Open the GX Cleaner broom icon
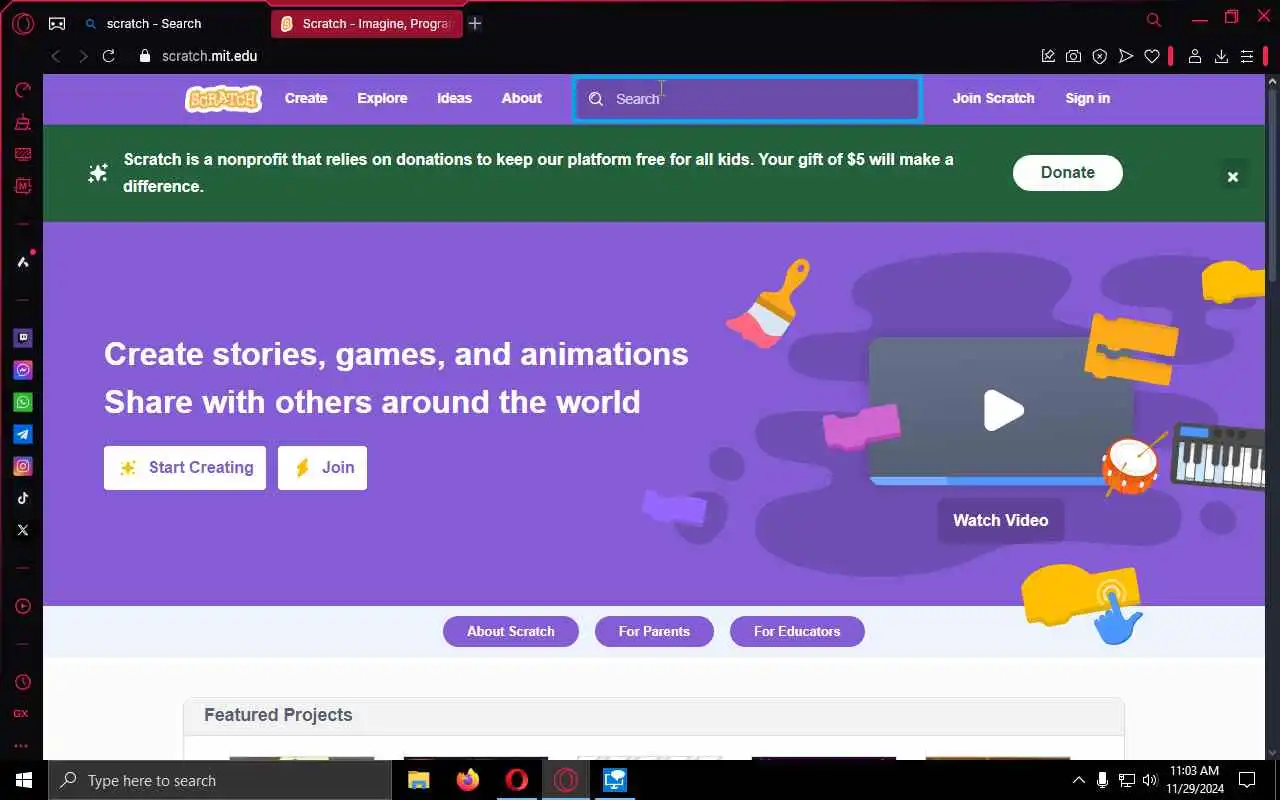 23,122
